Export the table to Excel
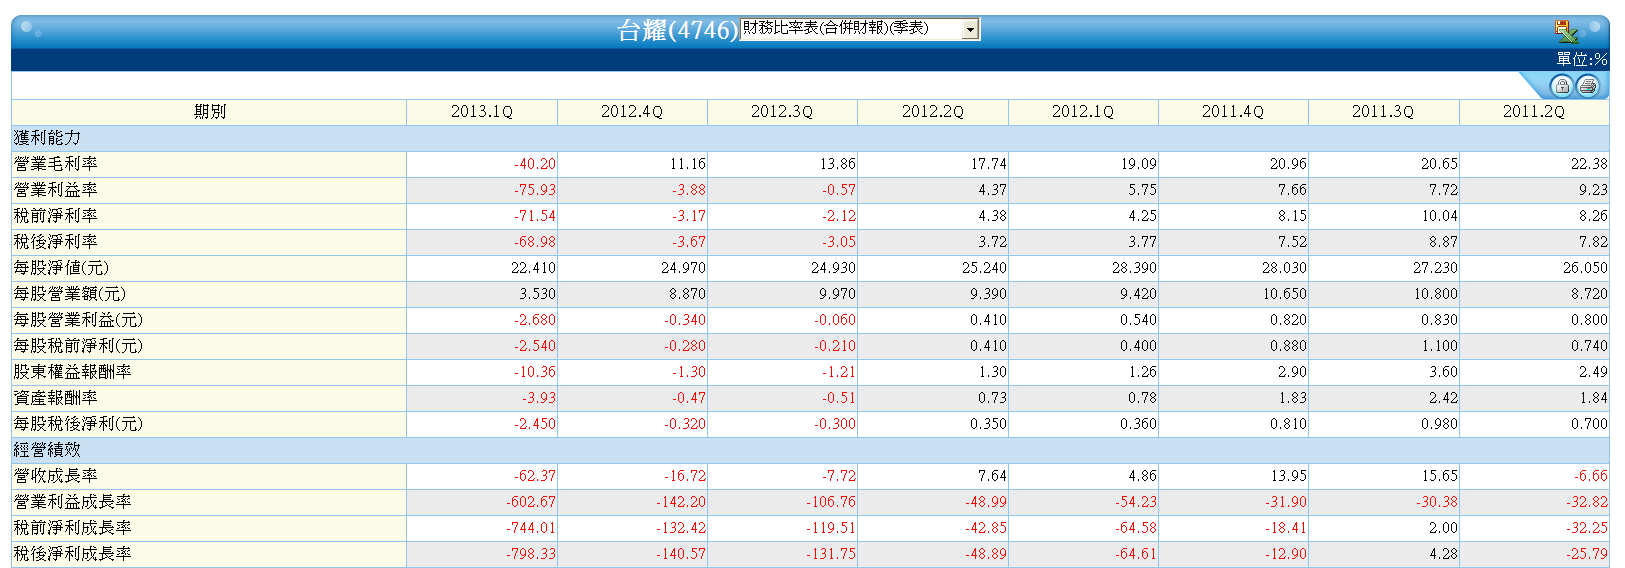Viewport: 1625px width, 568px height. tap(1566, 31)
